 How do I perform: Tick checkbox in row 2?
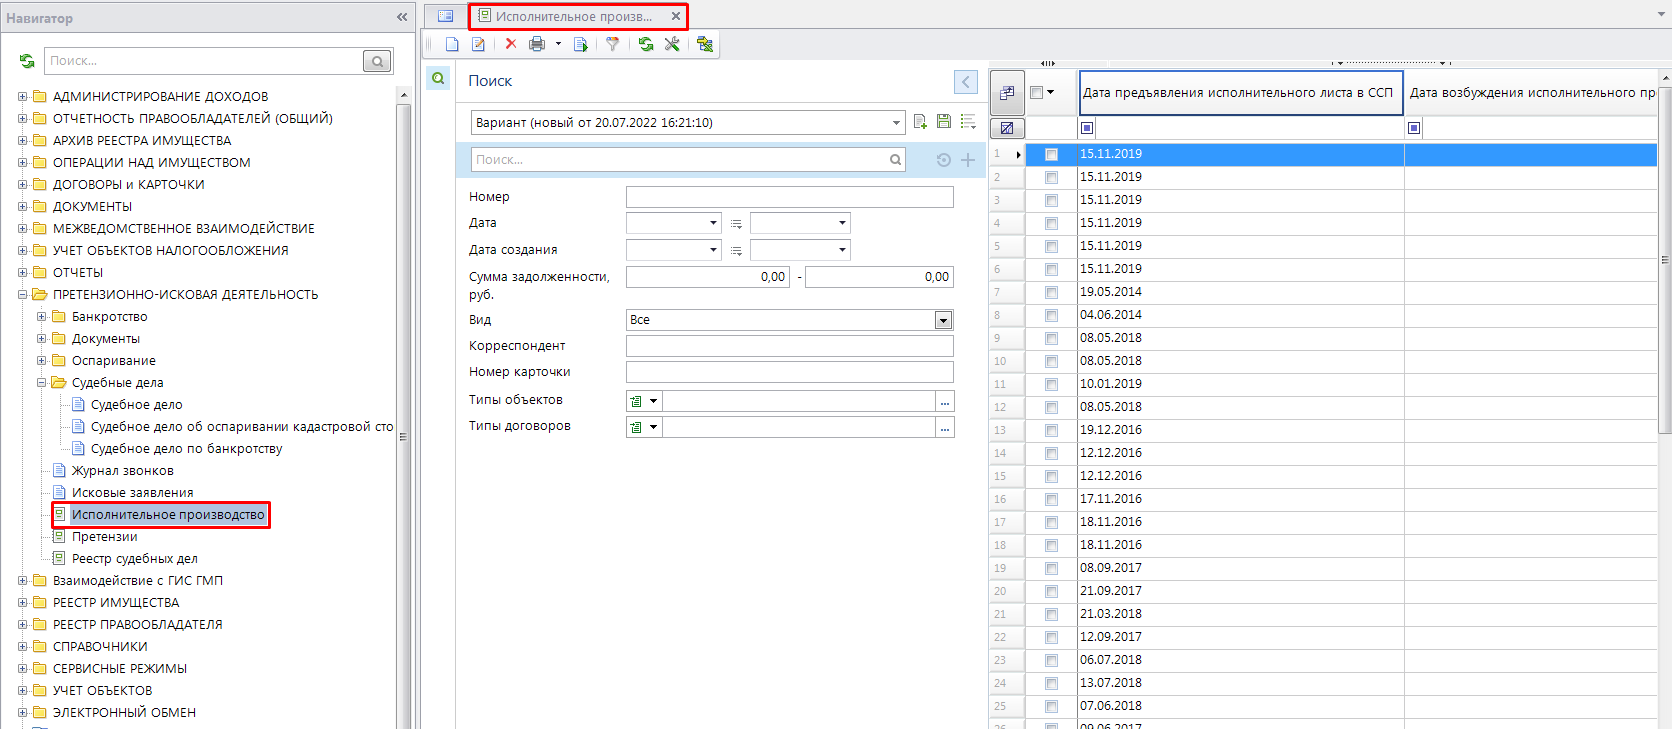click(1051, 177)
